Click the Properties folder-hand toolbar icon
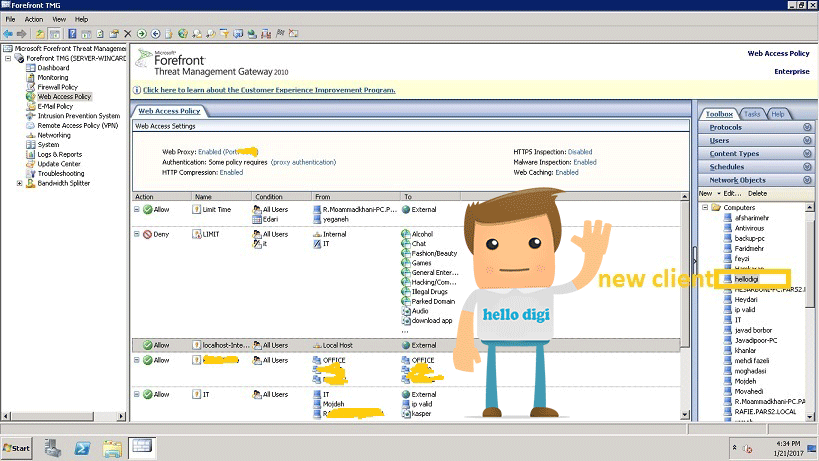The width and height of the screenshot is (819, 461). pos(114,34)
